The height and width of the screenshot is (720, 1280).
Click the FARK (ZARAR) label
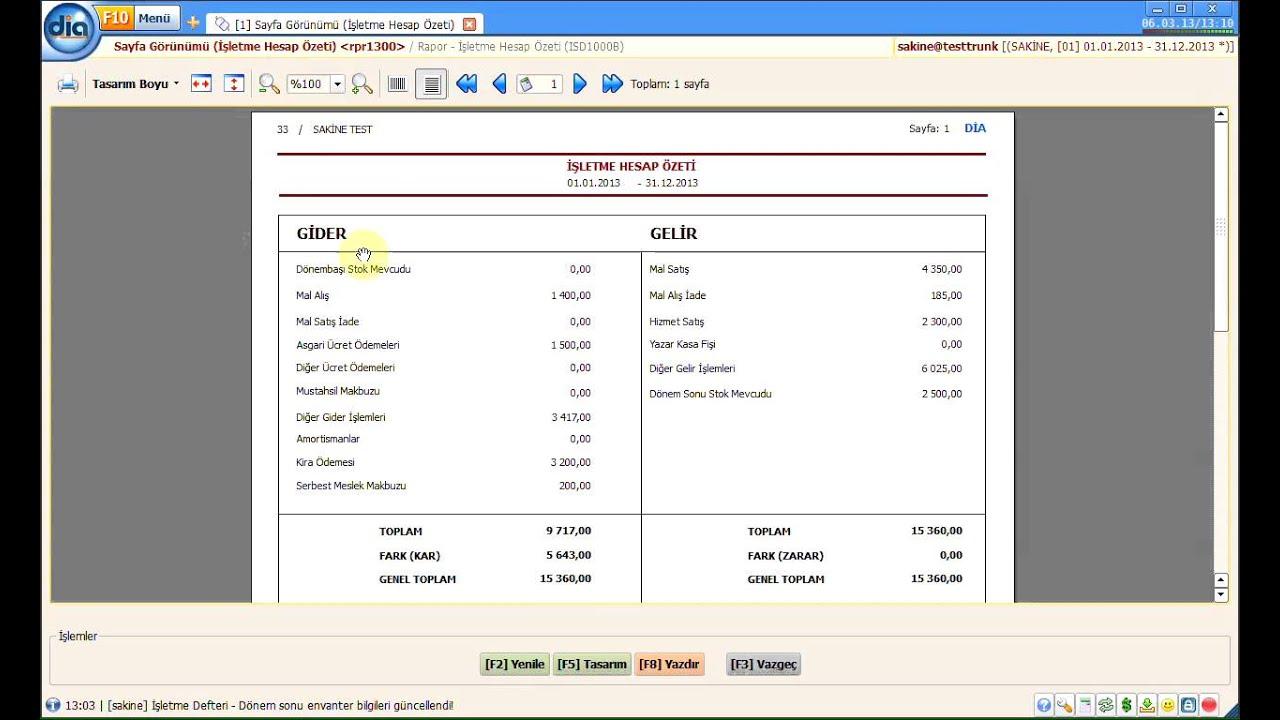point(786,556)
